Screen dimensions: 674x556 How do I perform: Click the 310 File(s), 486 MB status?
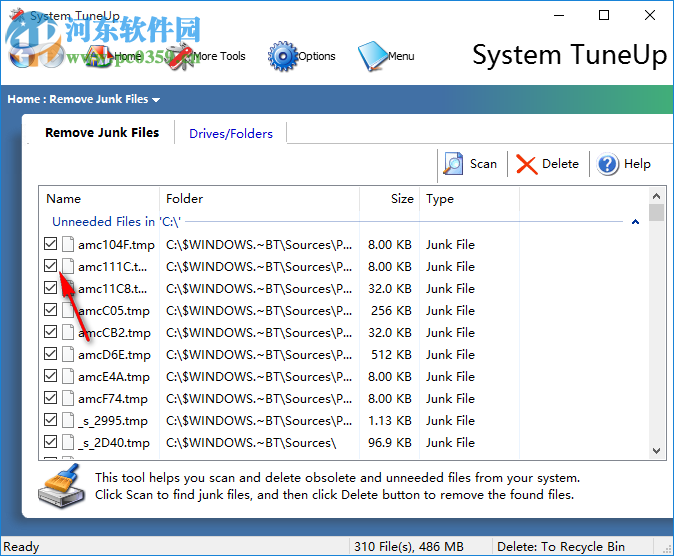tap(408, 547)
